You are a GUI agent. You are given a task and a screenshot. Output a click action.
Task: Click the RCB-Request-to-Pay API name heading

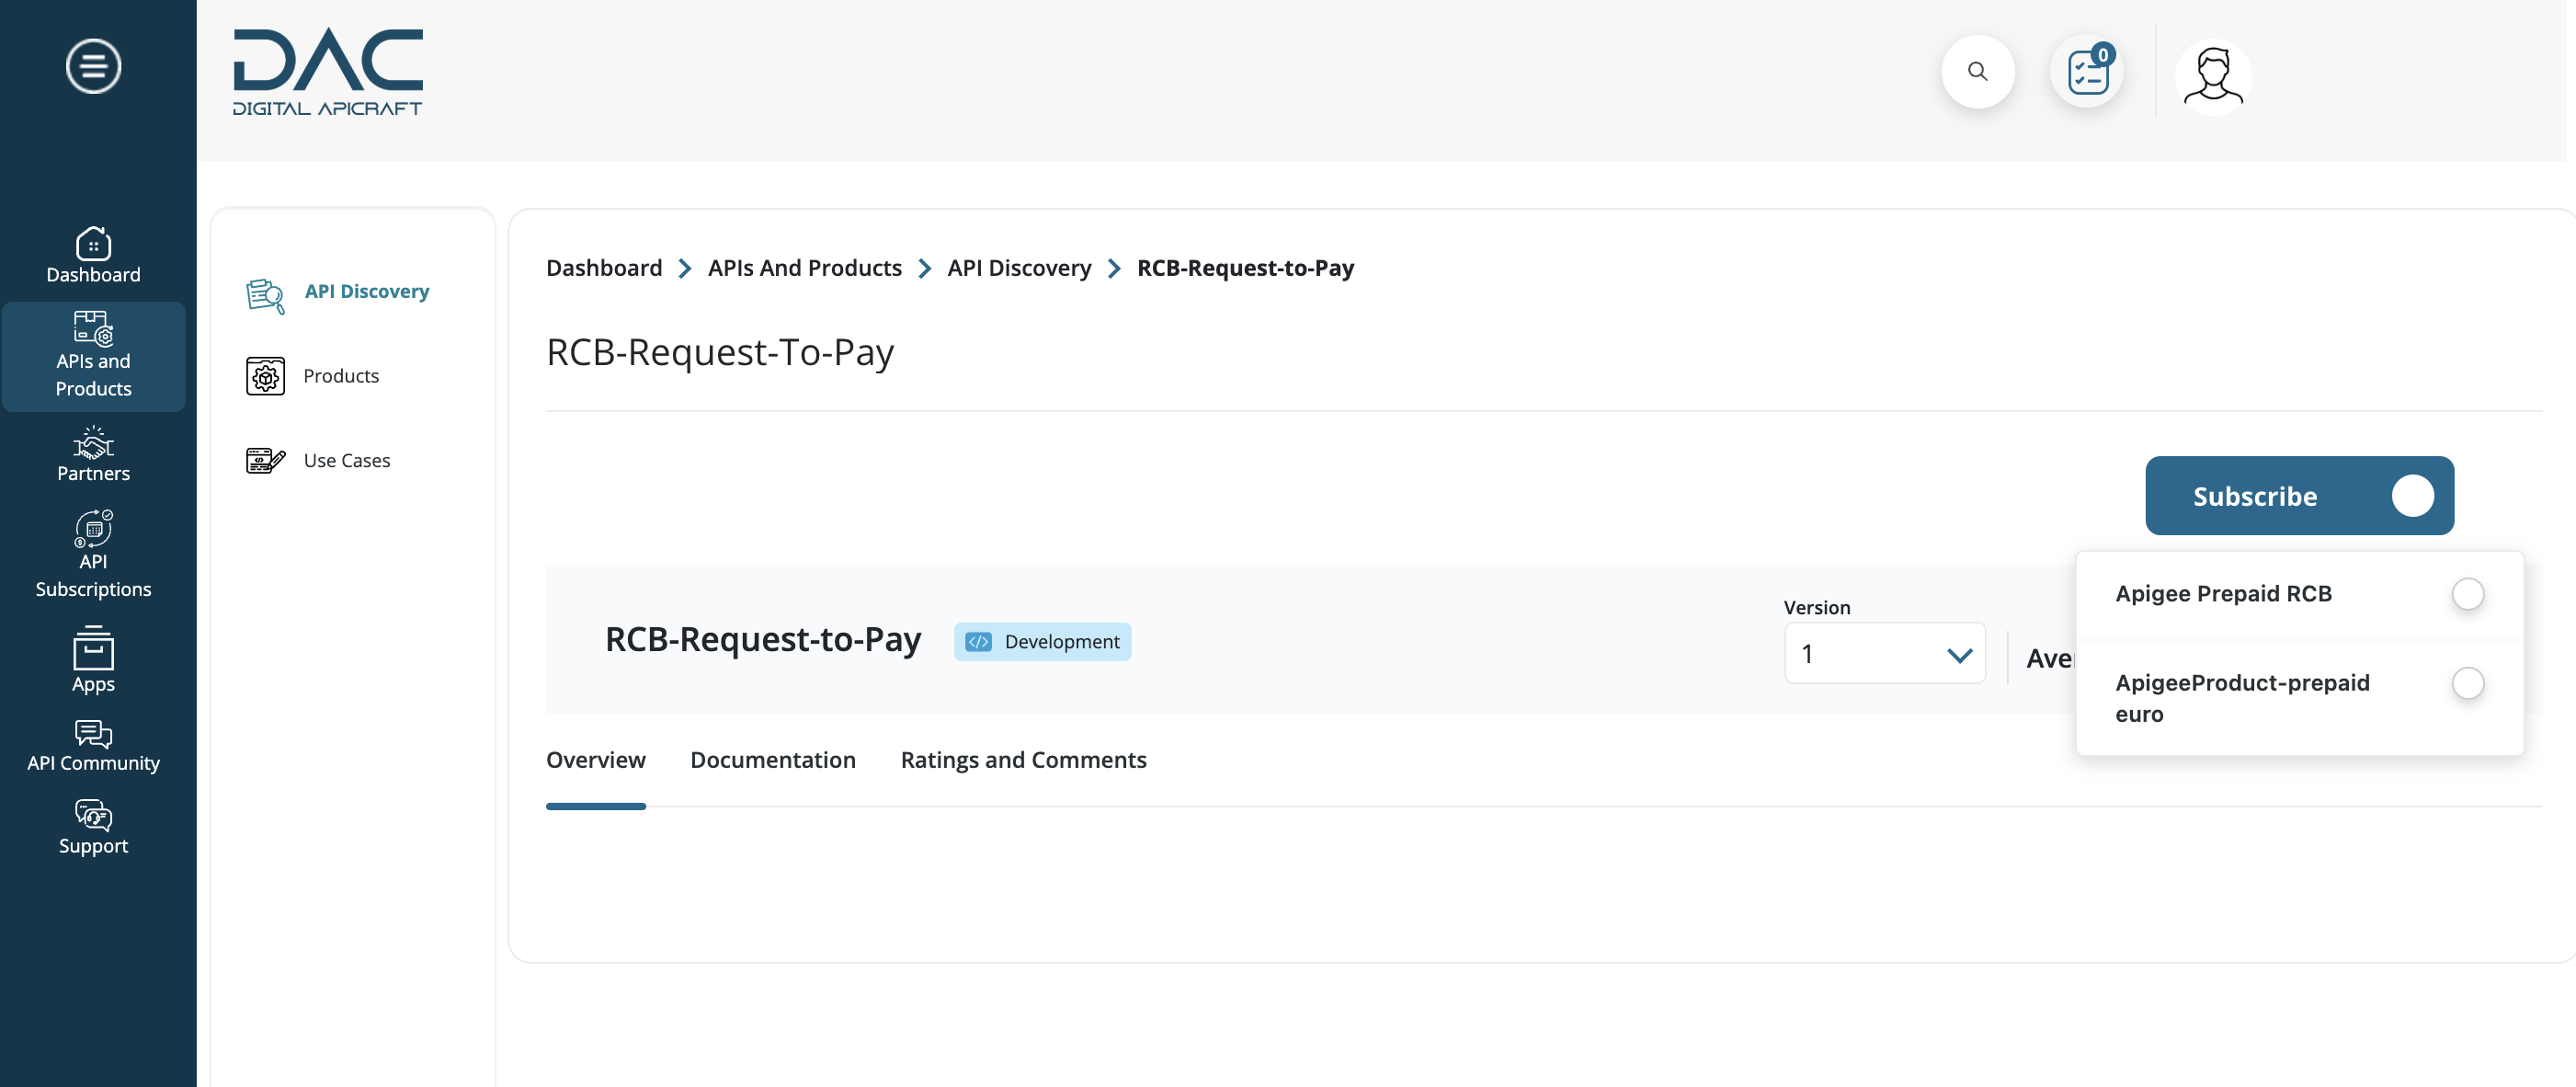[763, 639]
